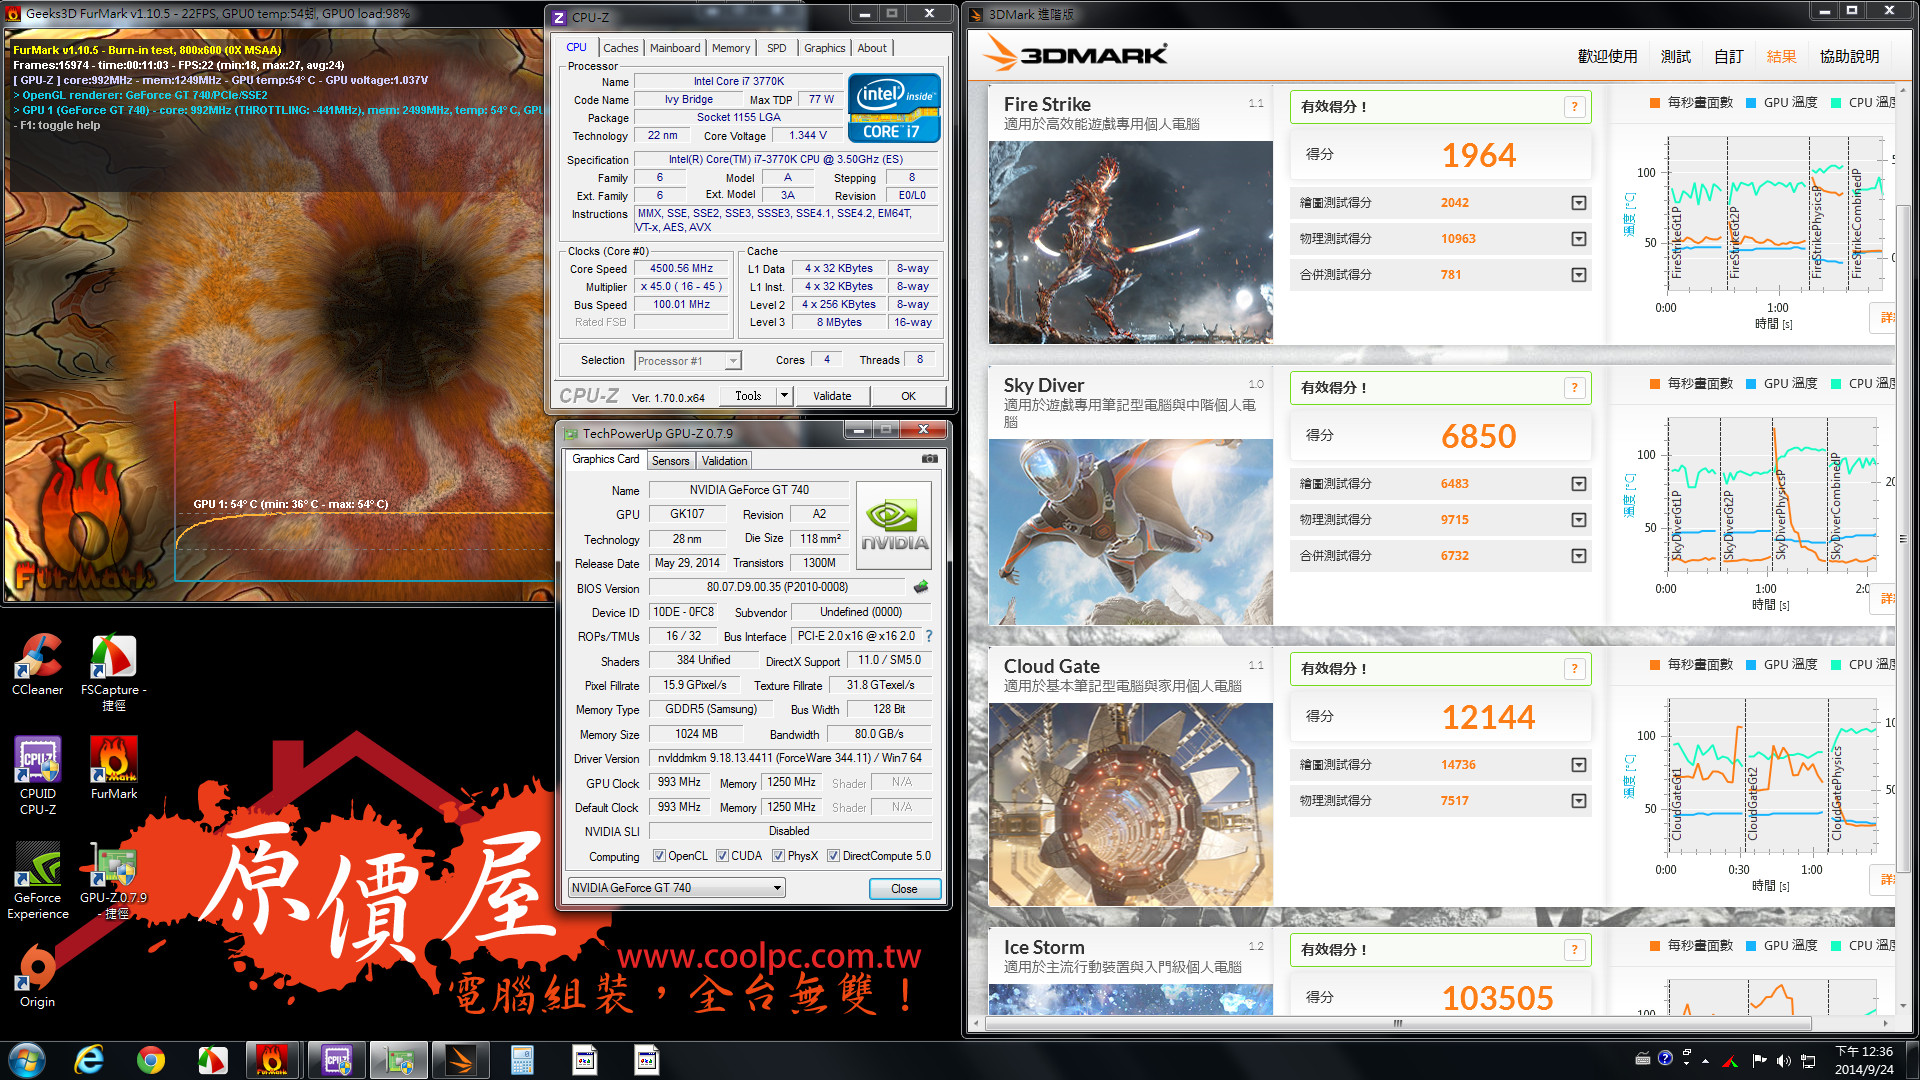Viewport: 1920px width, 1080px height.
Task: Click NVIDIA logo in GPU-Z
Action: point(894,526)
